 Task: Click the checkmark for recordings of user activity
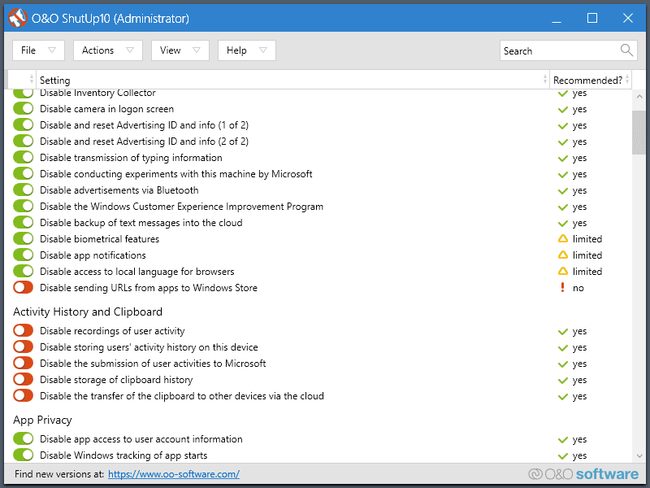coord(563,332)
